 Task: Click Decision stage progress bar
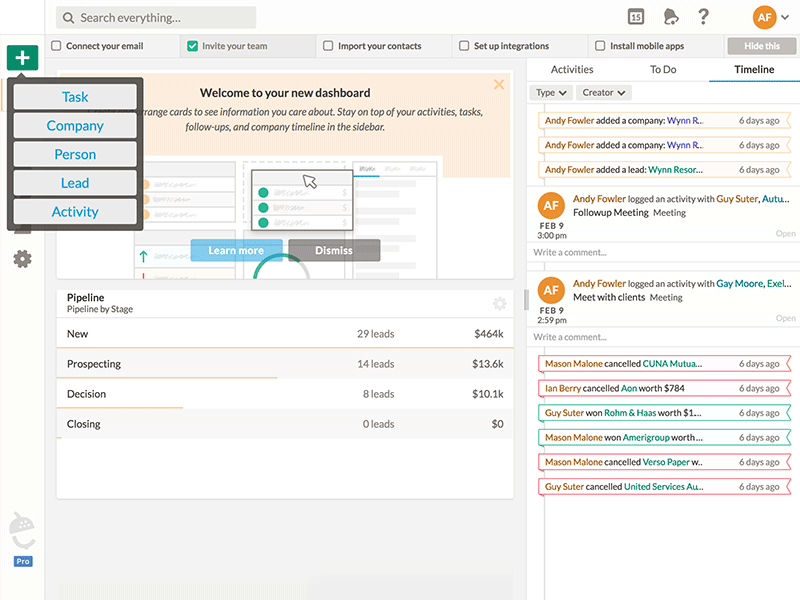[119, 408]
